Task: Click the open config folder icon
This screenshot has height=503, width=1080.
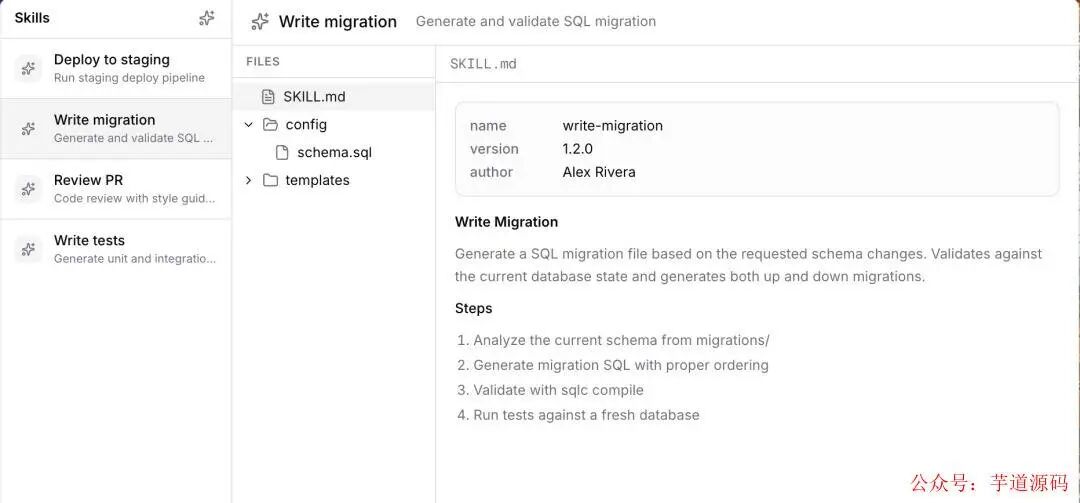Action: coord(271,125)
